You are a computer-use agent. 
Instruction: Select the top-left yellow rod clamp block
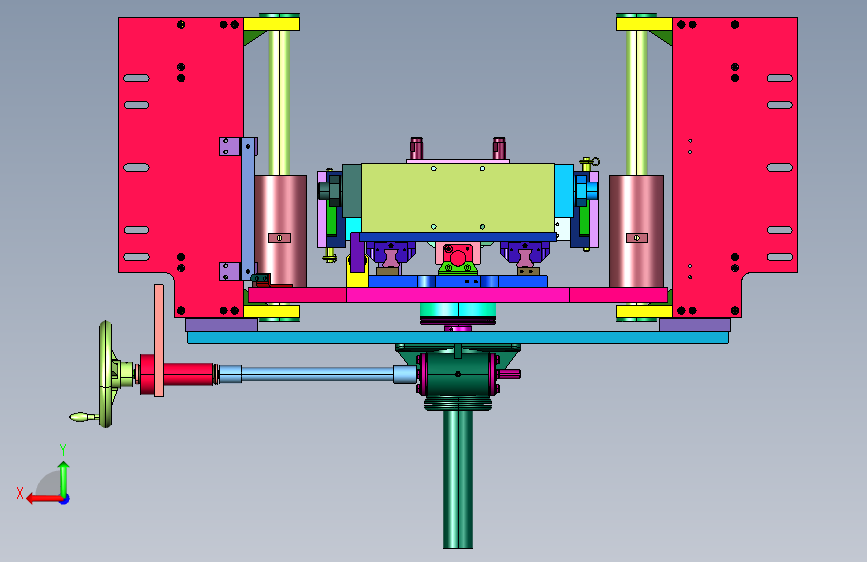click(271, 24)
